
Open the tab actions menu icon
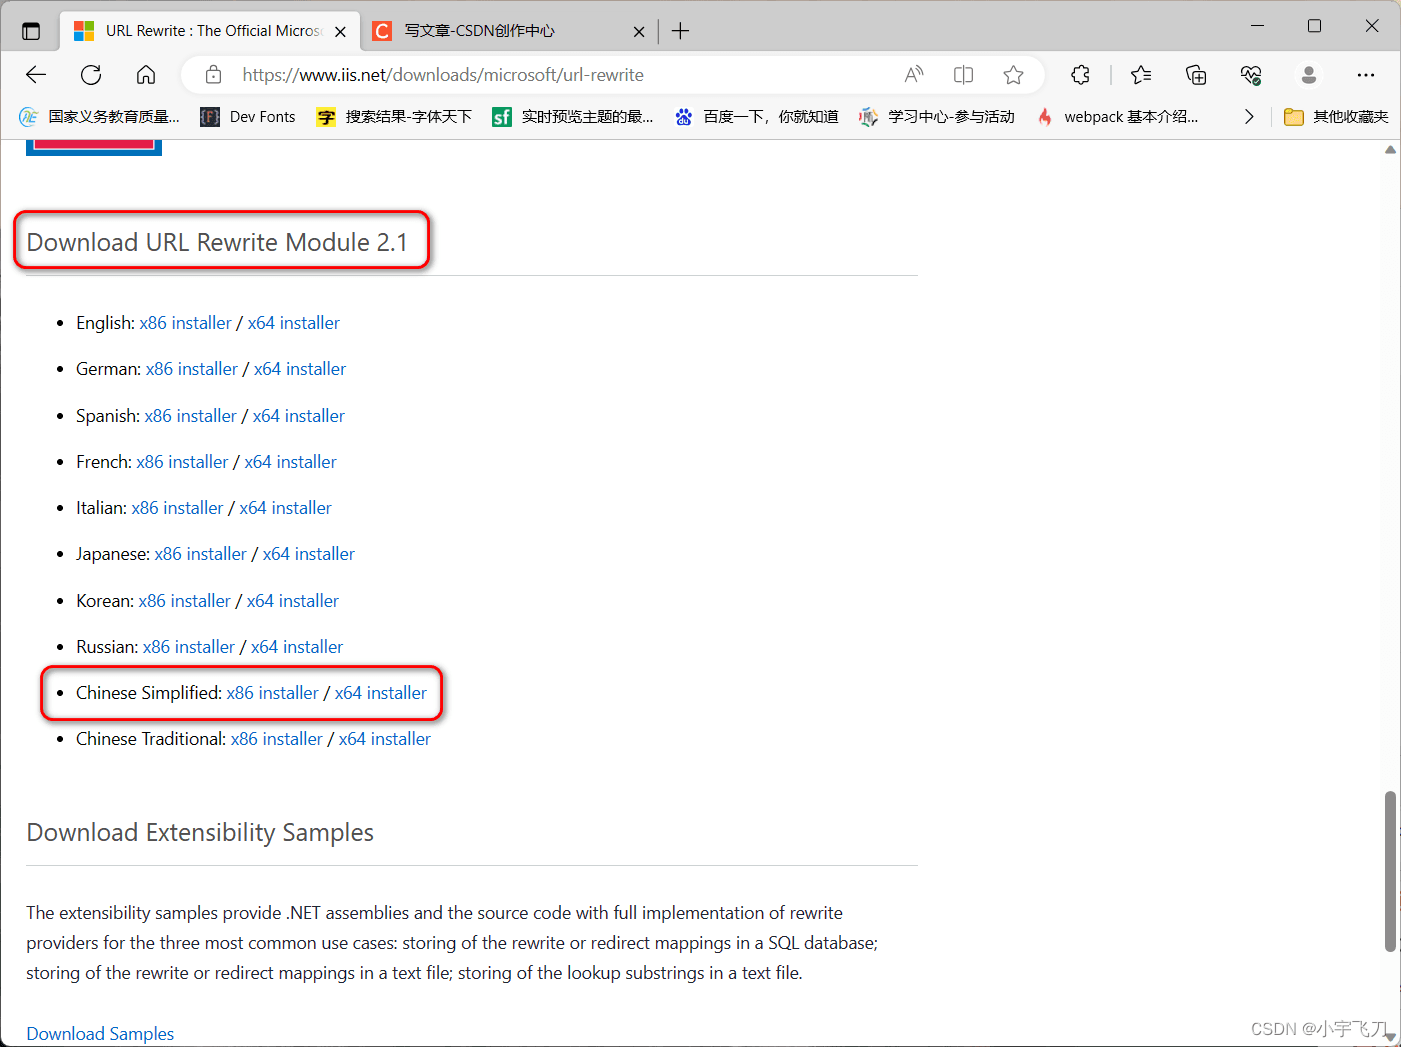click(31, 31)
